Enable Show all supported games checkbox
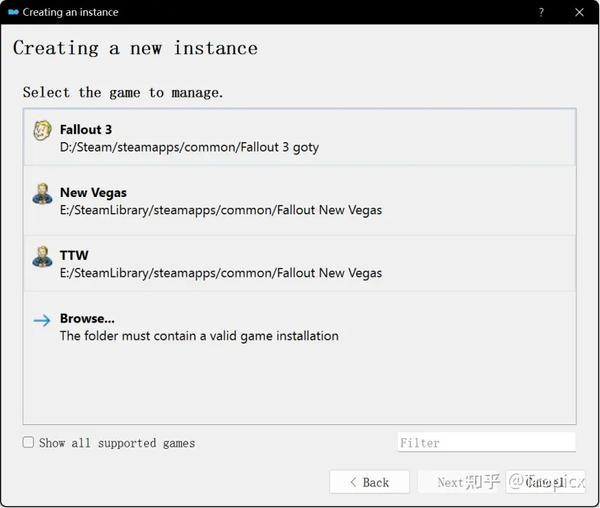Image resolution: width=600 pixels, height=508 pixels. point(28,443)
